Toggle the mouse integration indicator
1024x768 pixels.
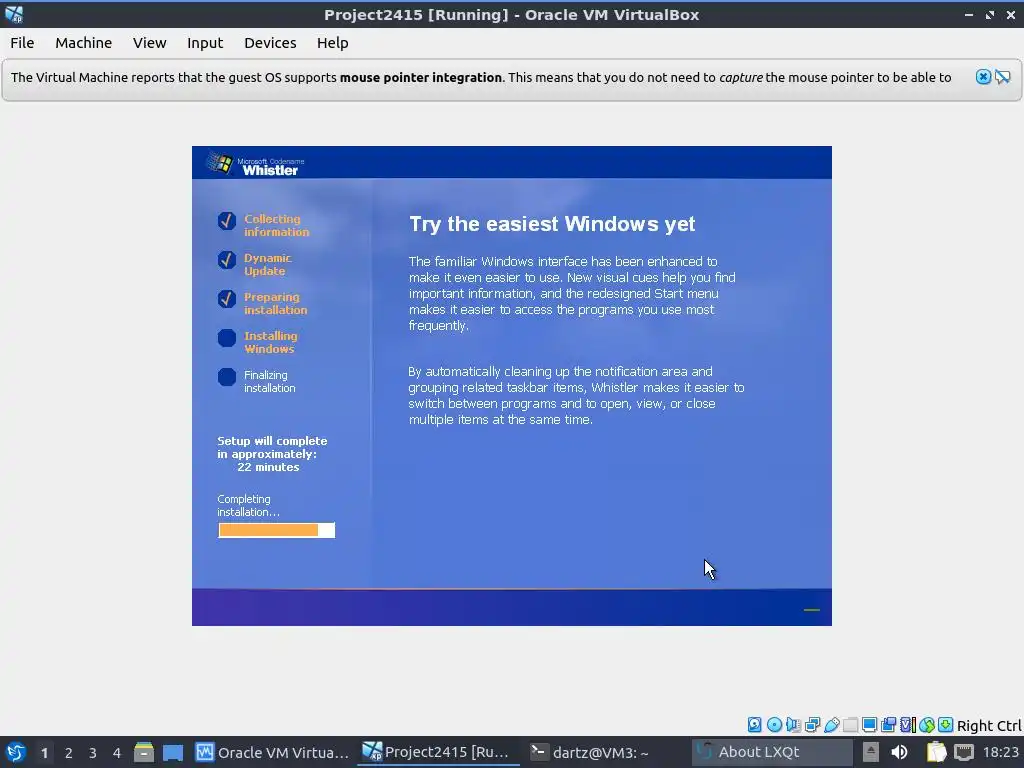(x=927, y=724)
